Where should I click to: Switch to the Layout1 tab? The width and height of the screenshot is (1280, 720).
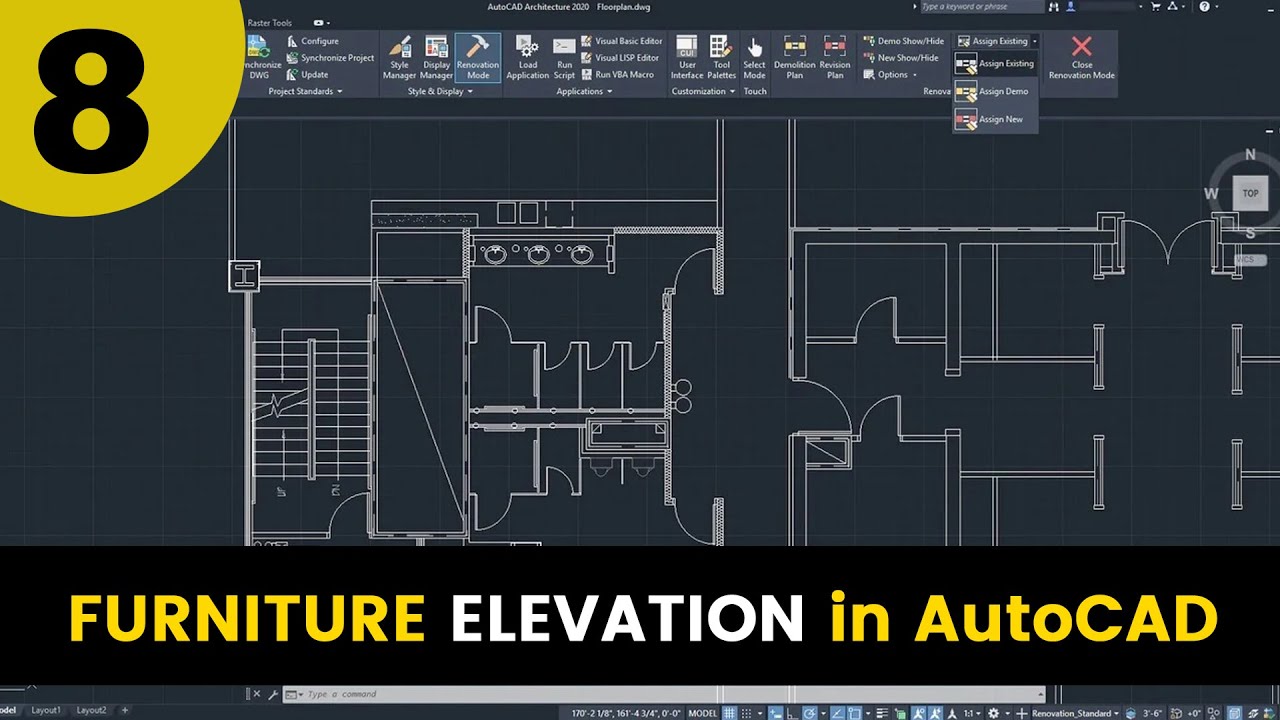coord(46,710)
